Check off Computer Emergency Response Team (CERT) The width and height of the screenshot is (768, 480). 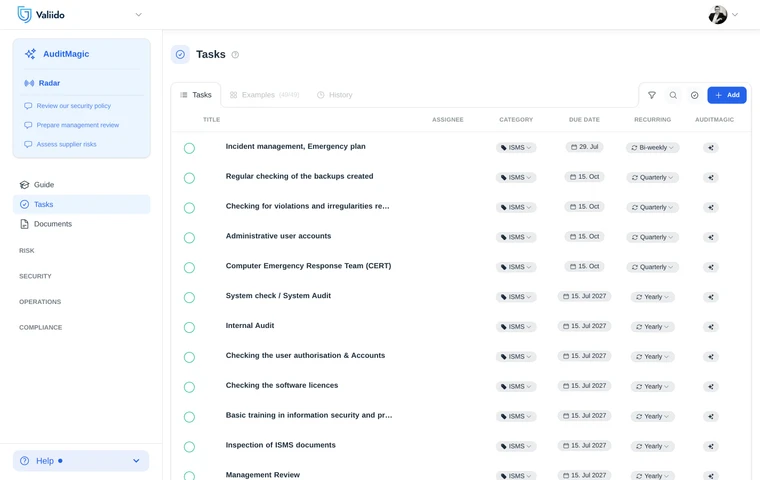[x=189, y=268]
